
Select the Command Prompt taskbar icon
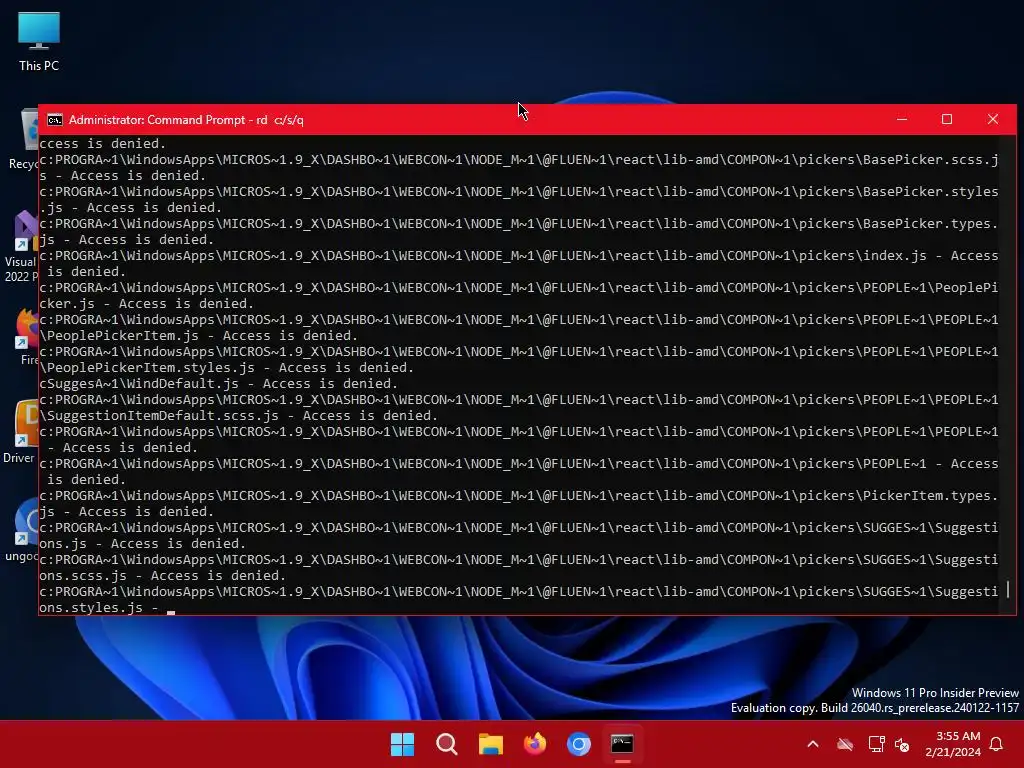coord(622,744)
